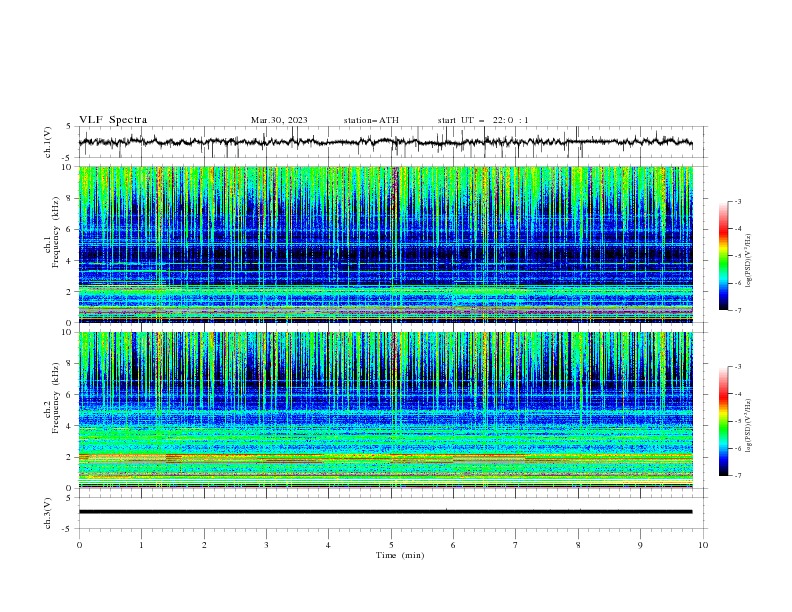Click time axis tick label "7"
The image size is (792, 612).
516,545
